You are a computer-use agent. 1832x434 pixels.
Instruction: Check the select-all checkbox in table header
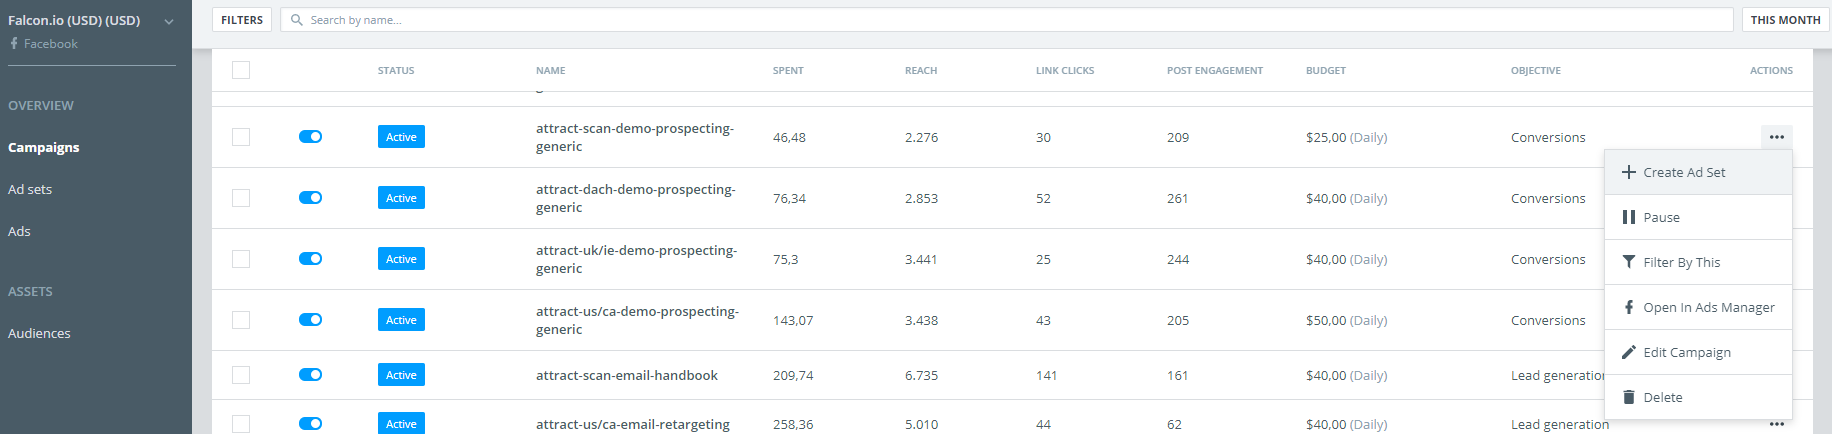(x=241, y=70)
